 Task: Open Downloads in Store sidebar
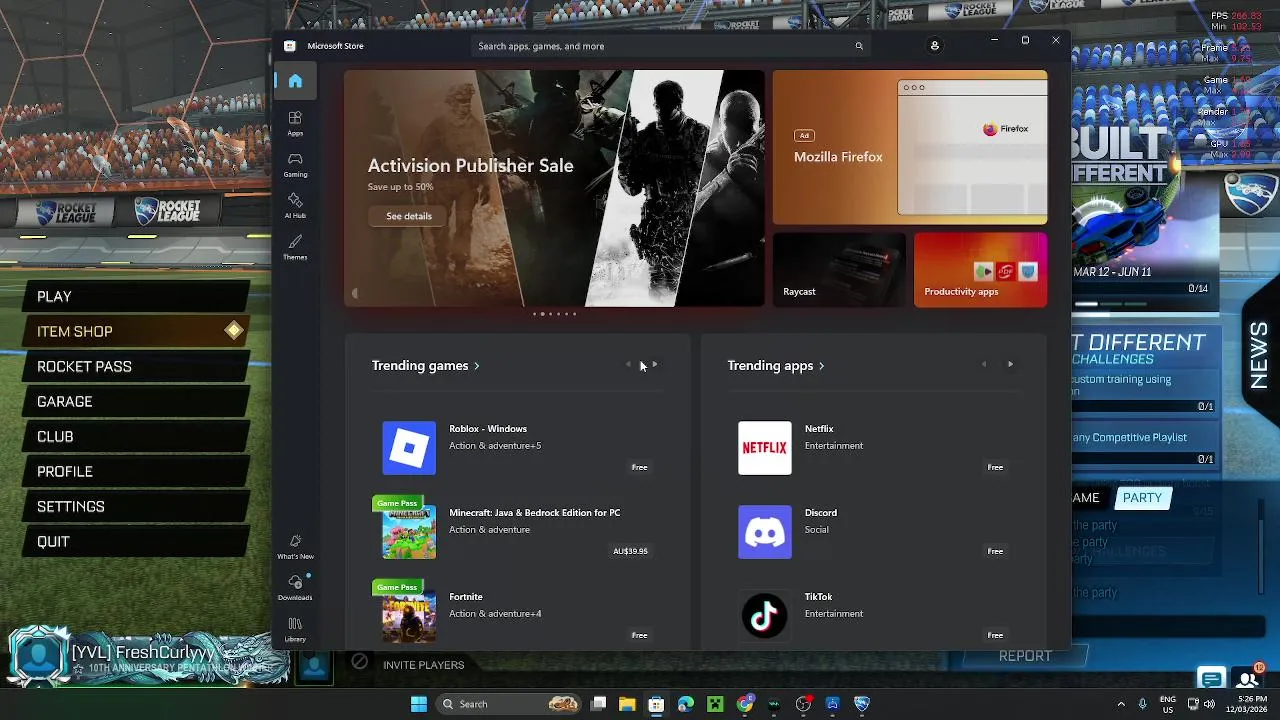(295, 588)
